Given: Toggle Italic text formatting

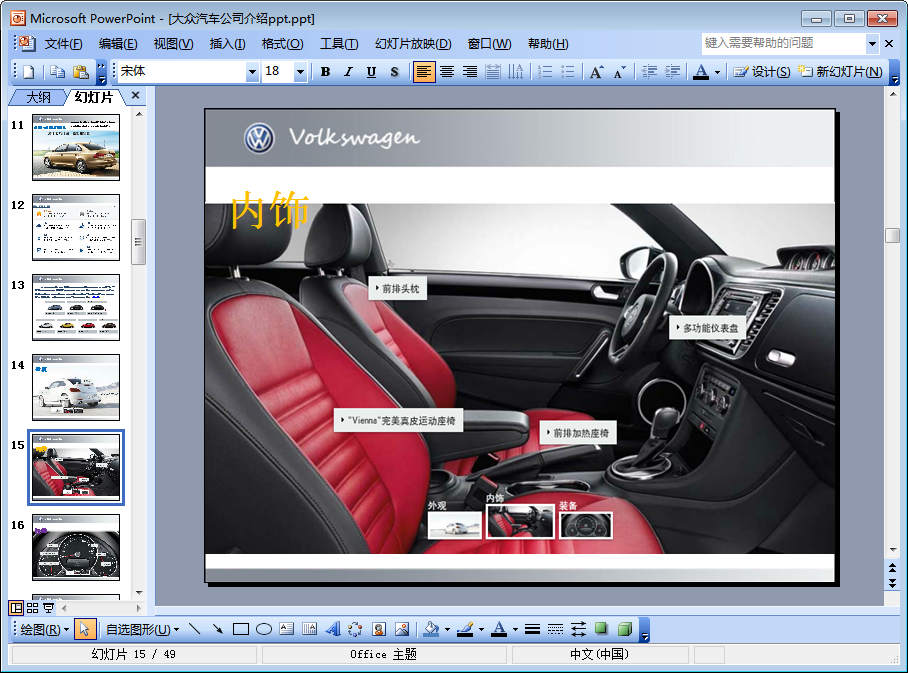Looking at the screenshot, I should [x=348, y=72].
